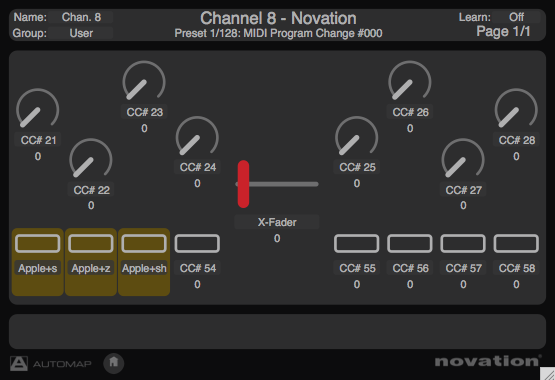The width and height of the screenshot is (555, 380).
Task: Open the Group field showing User
Action: [x=81, y=33]
